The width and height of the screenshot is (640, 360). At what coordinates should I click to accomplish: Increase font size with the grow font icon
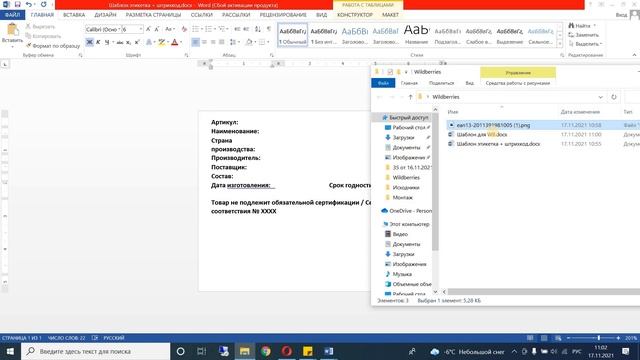(148, 29)
